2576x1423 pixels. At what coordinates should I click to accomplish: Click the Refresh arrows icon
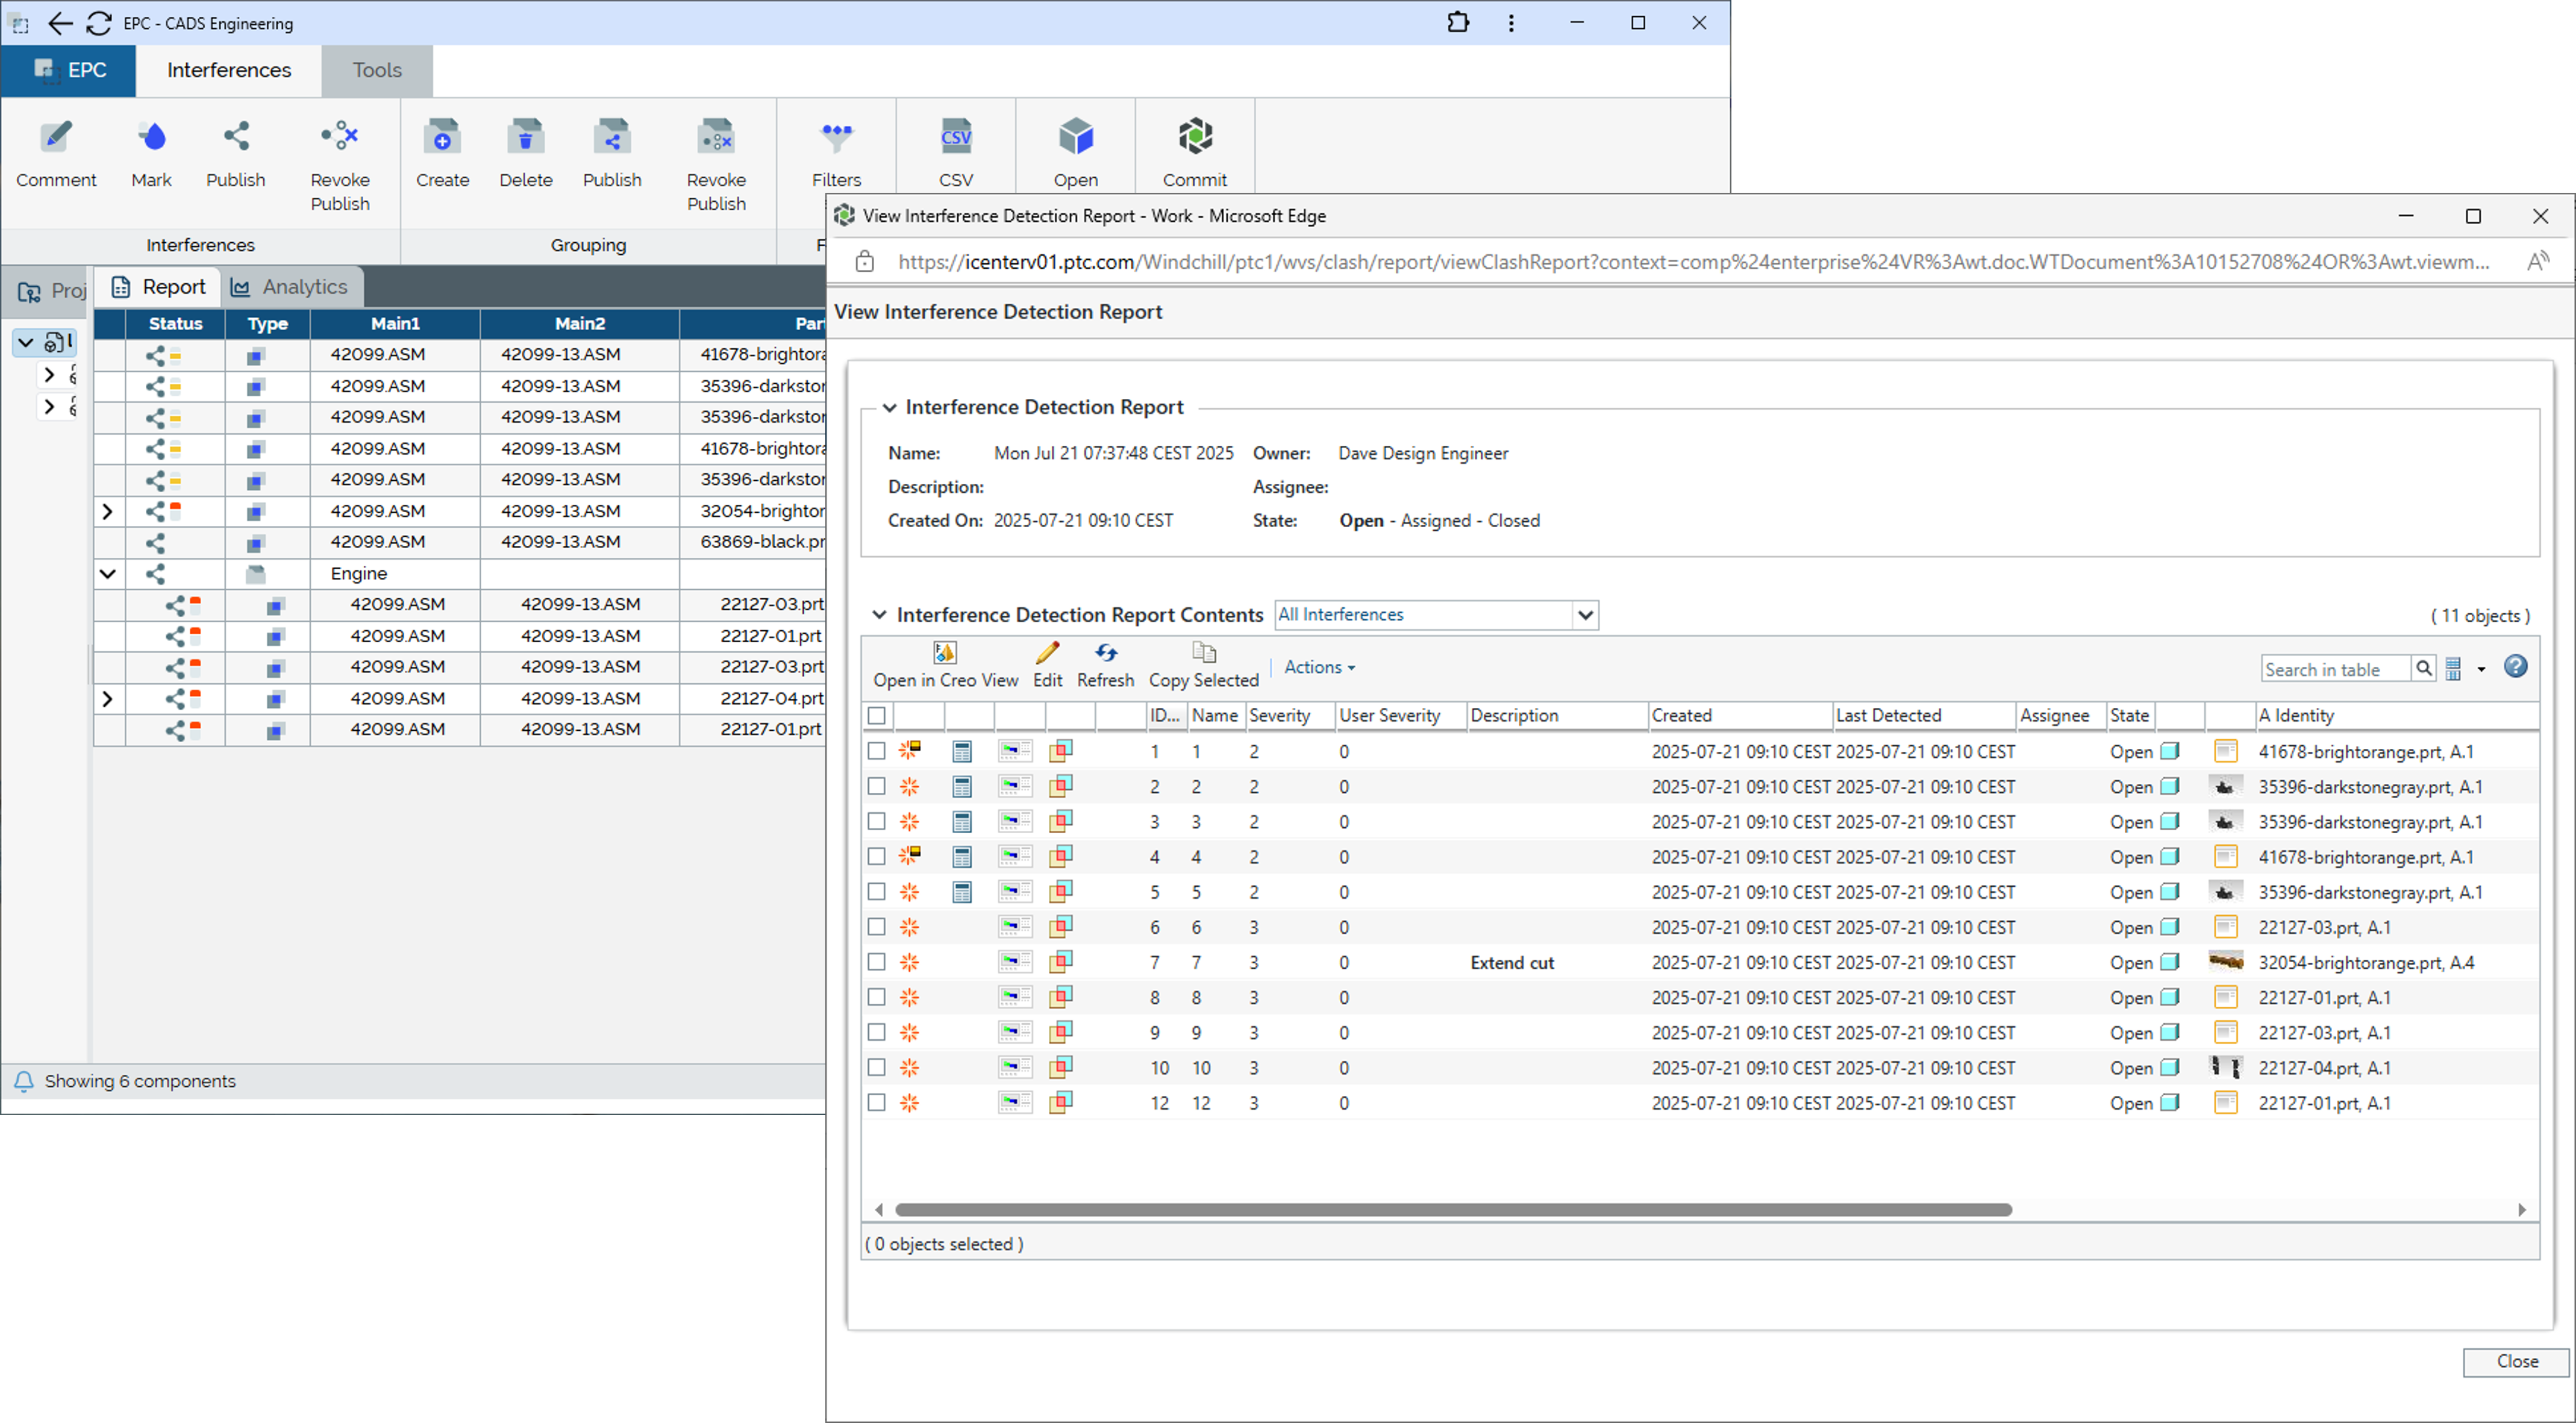click(1105, 653)
